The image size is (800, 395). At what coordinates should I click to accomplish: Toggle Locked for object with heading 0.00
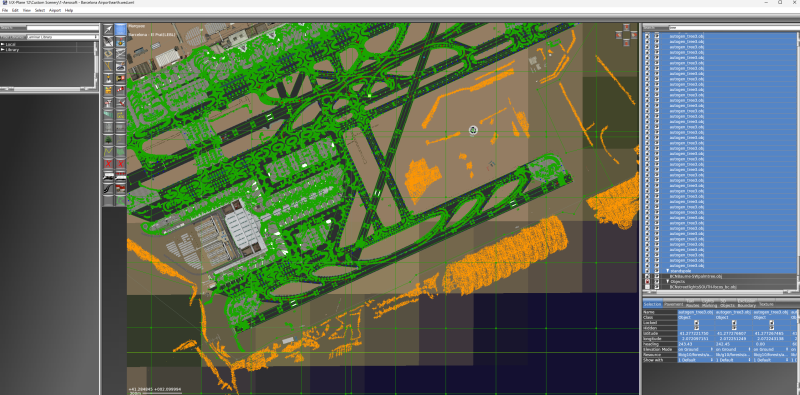point(771,323)
